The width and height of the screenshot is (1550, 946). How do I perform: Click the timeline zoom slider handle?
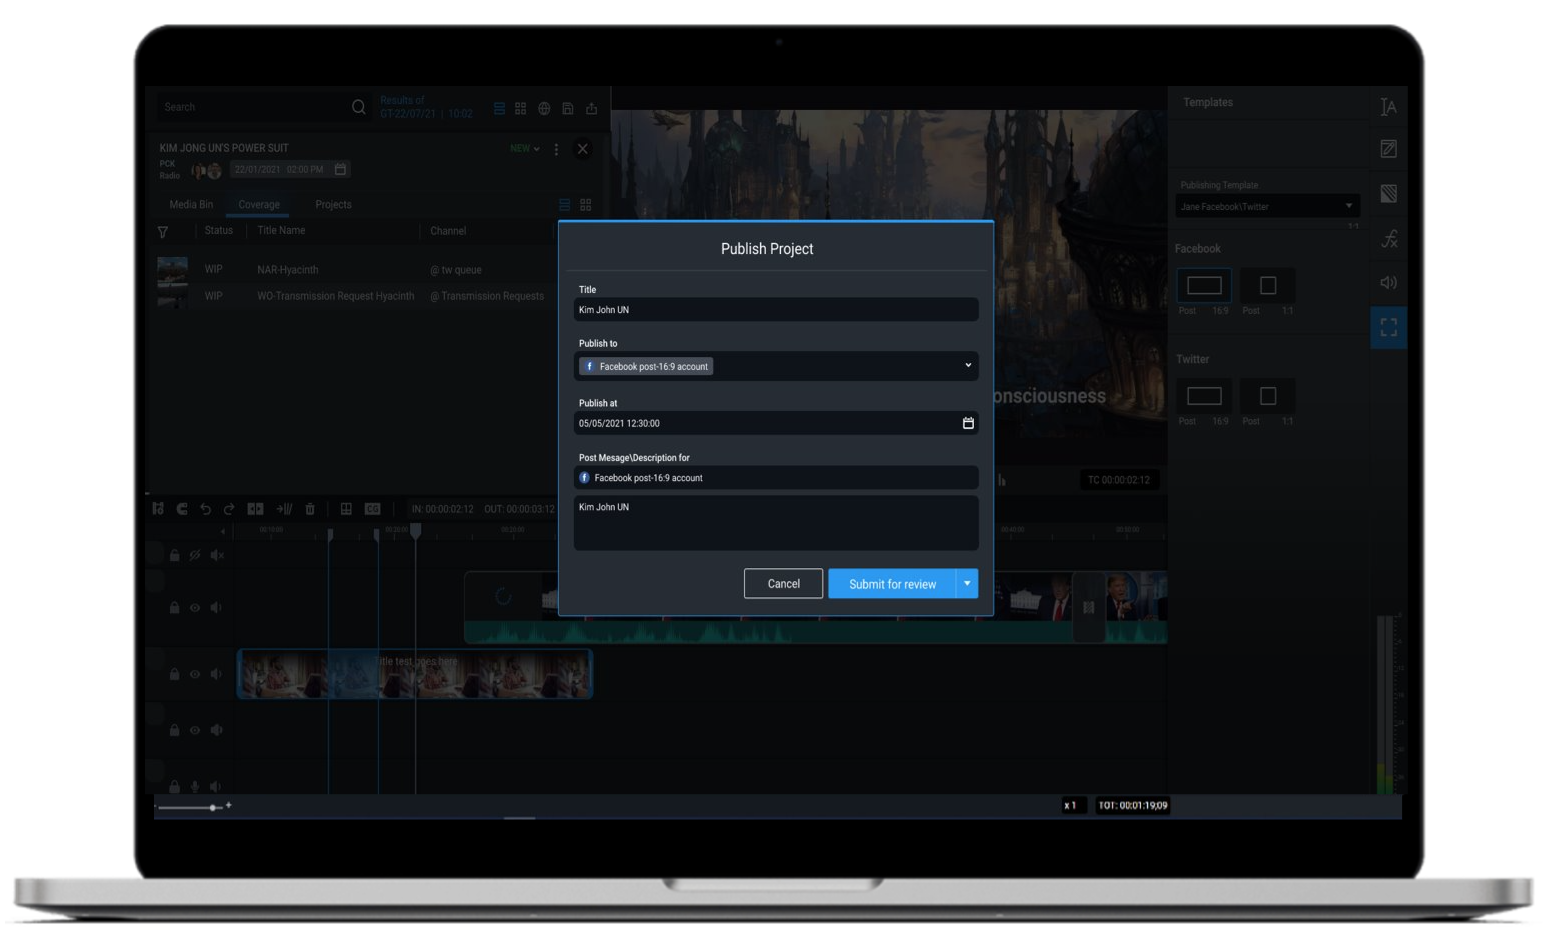point(212,807)
